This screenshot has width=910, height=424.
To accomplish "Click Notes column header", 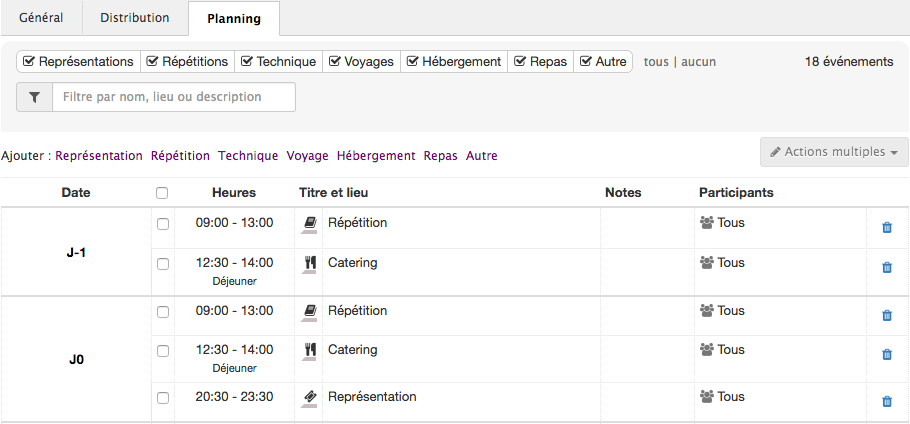I will pos(623,193).
